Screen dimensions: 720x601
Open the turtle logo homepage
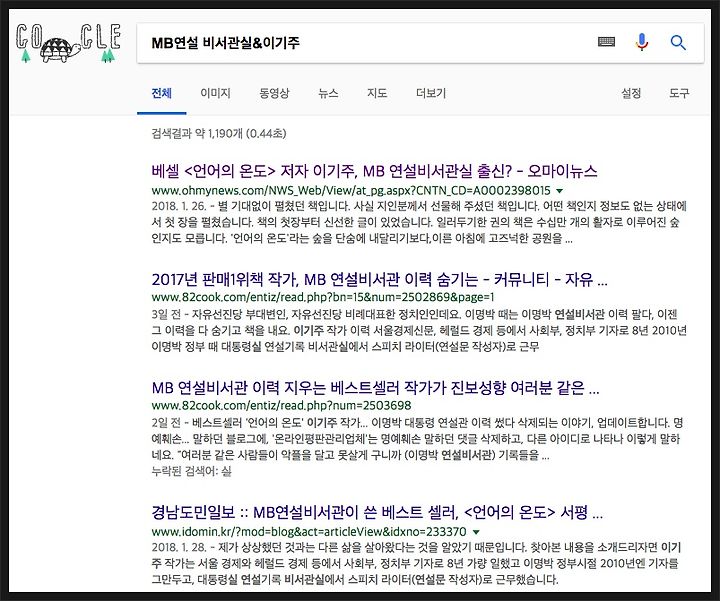click(68, 43)
